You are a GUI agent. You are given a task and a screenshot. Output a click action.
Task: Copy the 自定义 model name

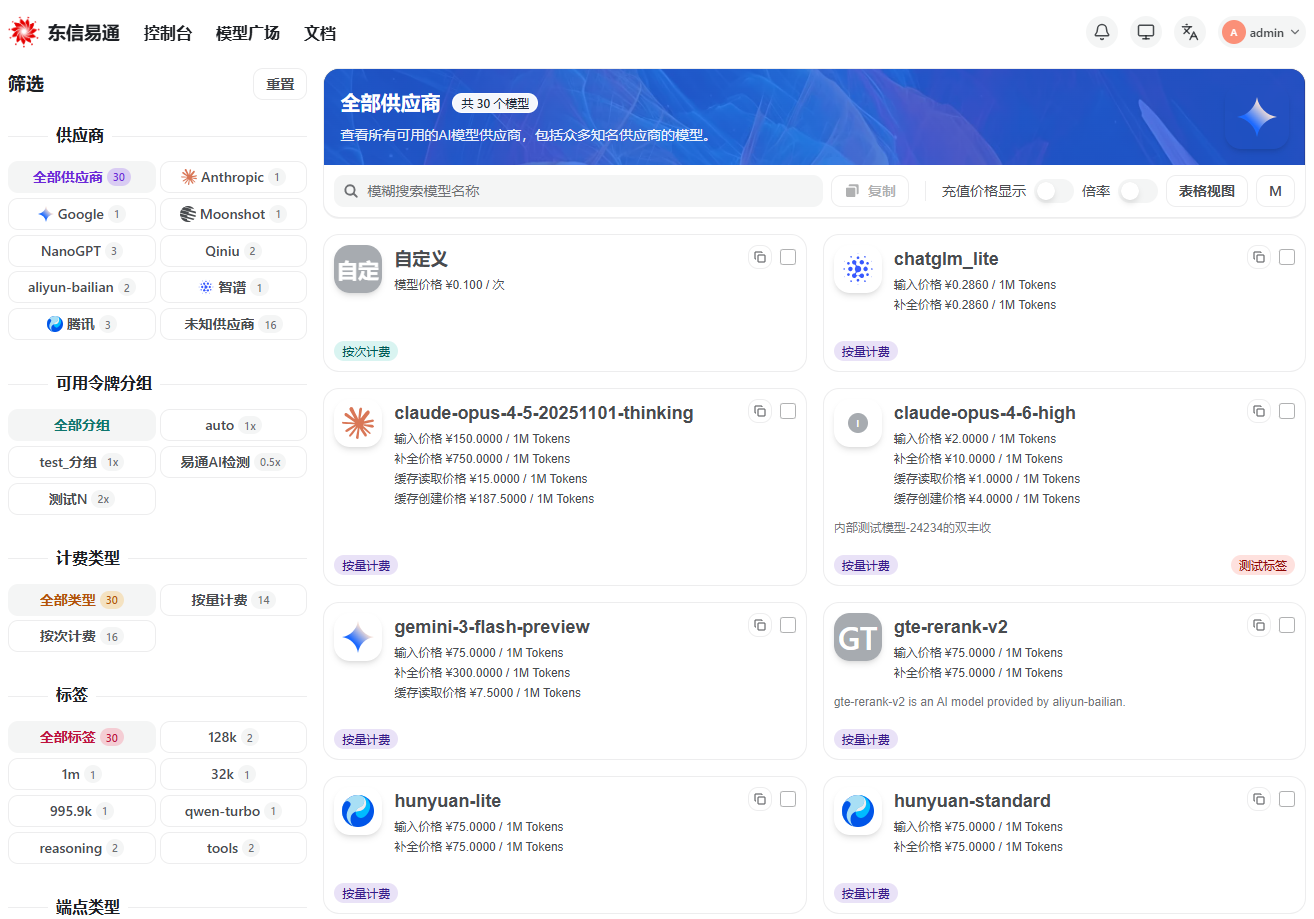point(760,257)
